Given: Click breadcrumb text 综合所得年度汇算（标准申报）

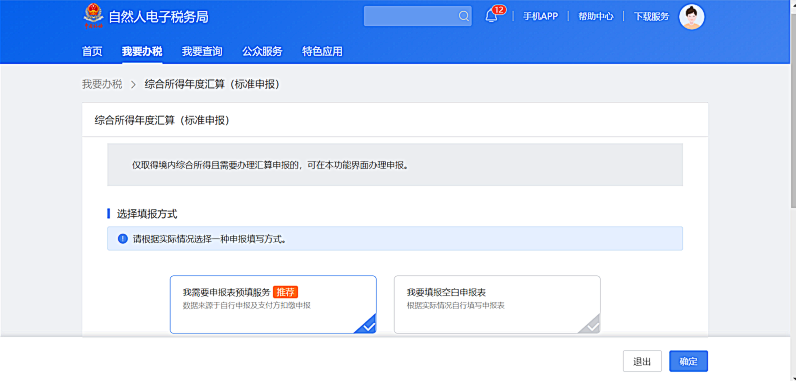Looking at the screenshot, I should (212, 84).
